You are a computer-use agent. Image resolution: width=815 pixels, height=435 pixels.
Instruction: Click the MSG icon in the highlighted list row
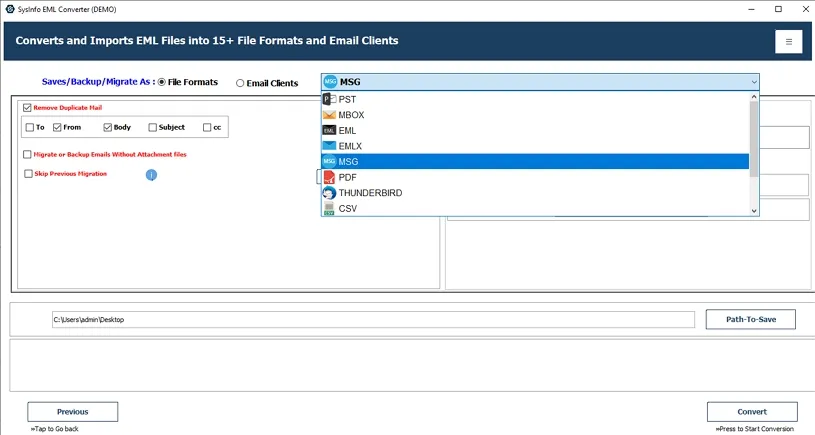[x=329, y=161]
